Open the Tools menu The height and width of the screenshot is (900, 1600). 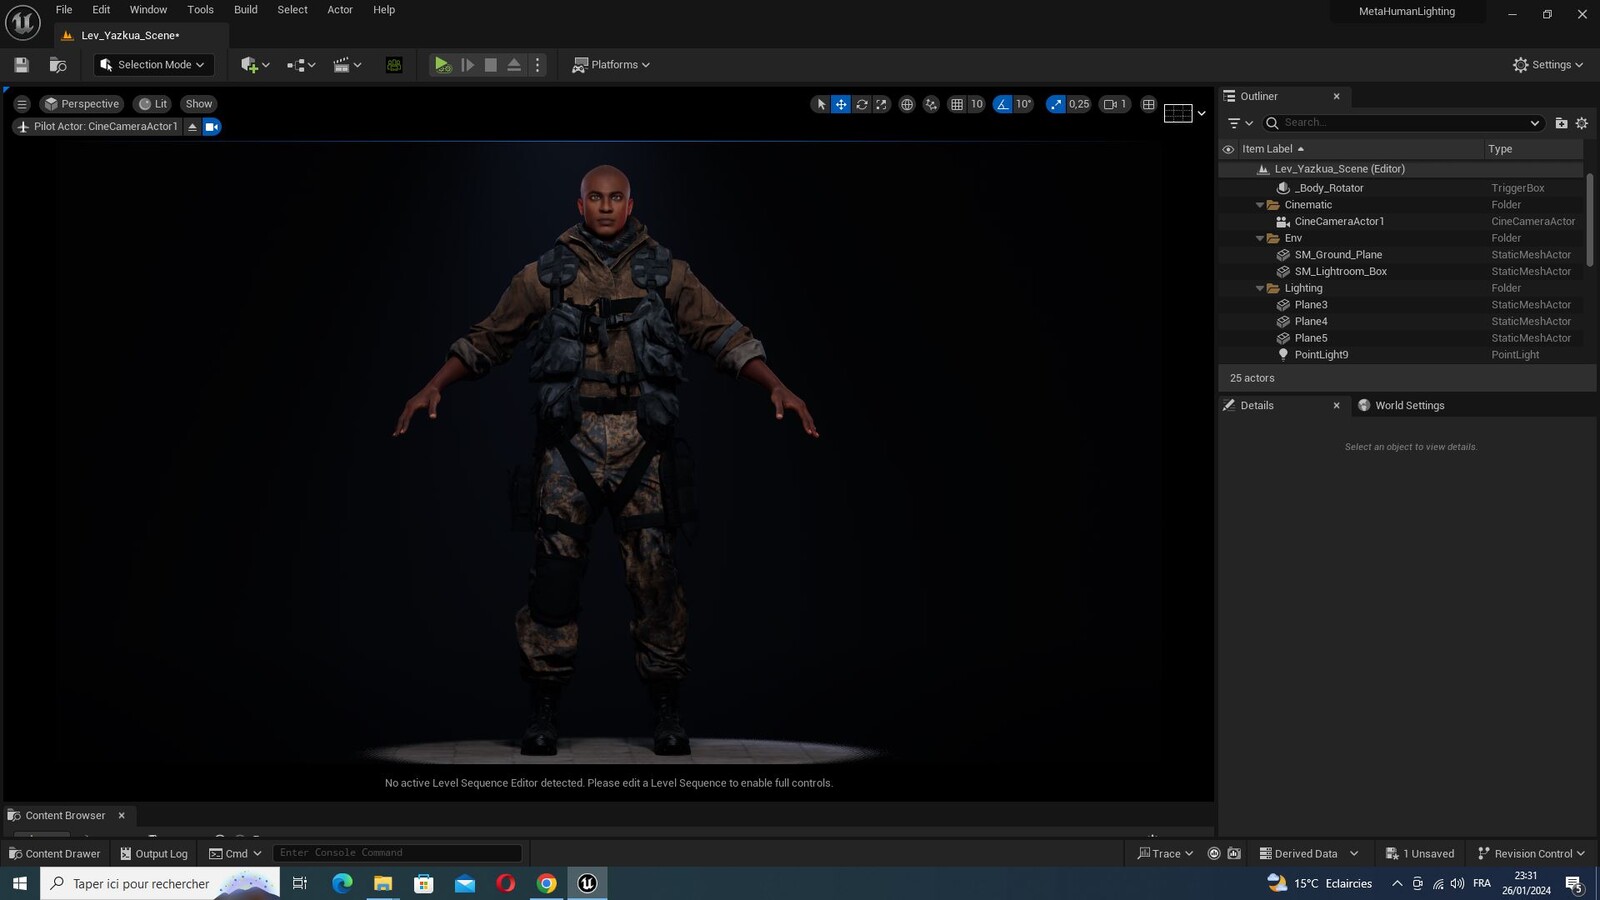[x=200, y=10]
